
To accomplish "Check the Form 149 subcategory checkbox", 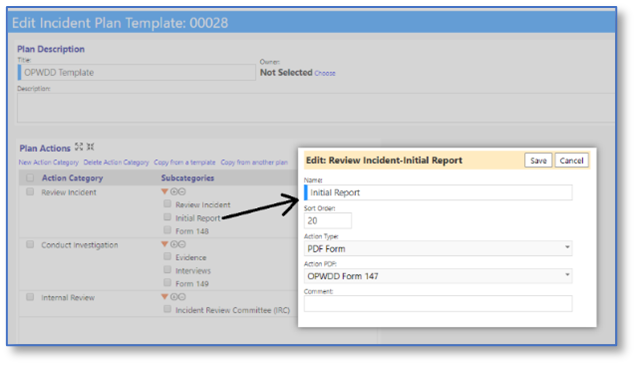I will (x=167, y=283).
